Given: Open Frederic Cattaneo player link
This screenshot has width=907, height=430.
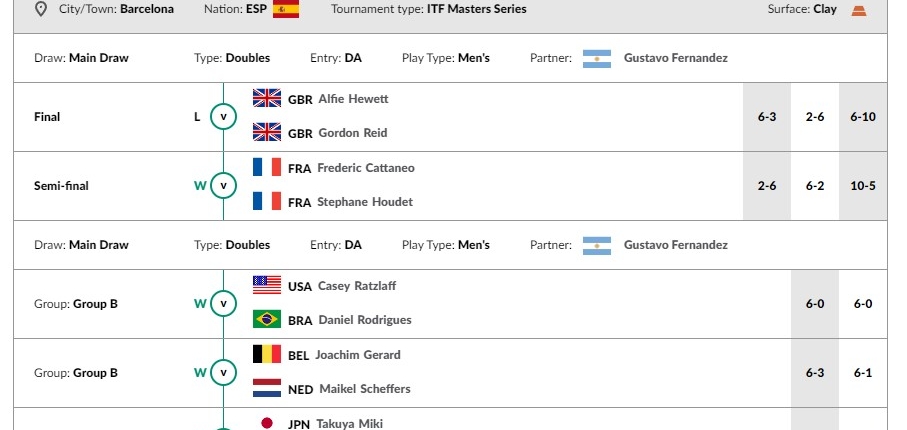Looking at the screenshot, I should click(x=366, y=168).
